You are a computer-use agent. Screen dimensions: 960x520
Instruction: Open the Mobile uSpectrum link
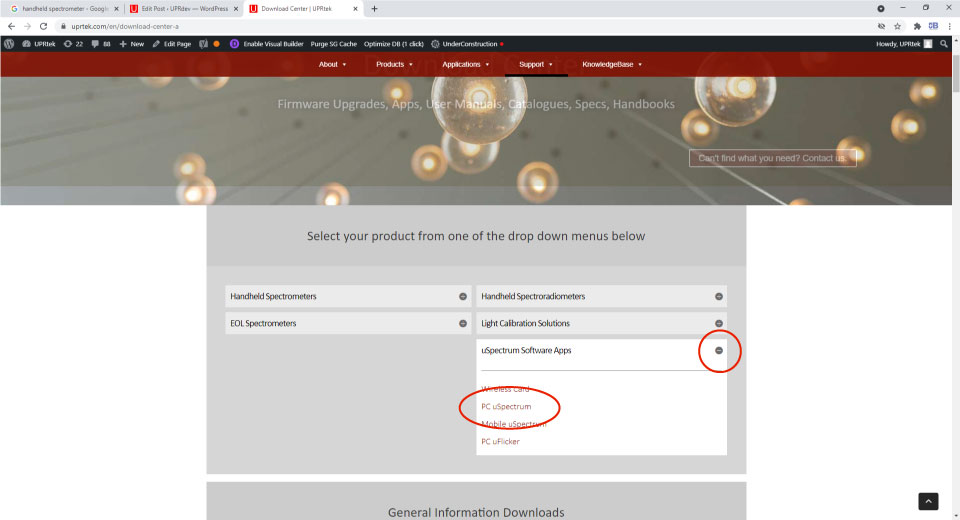[514, 424]
